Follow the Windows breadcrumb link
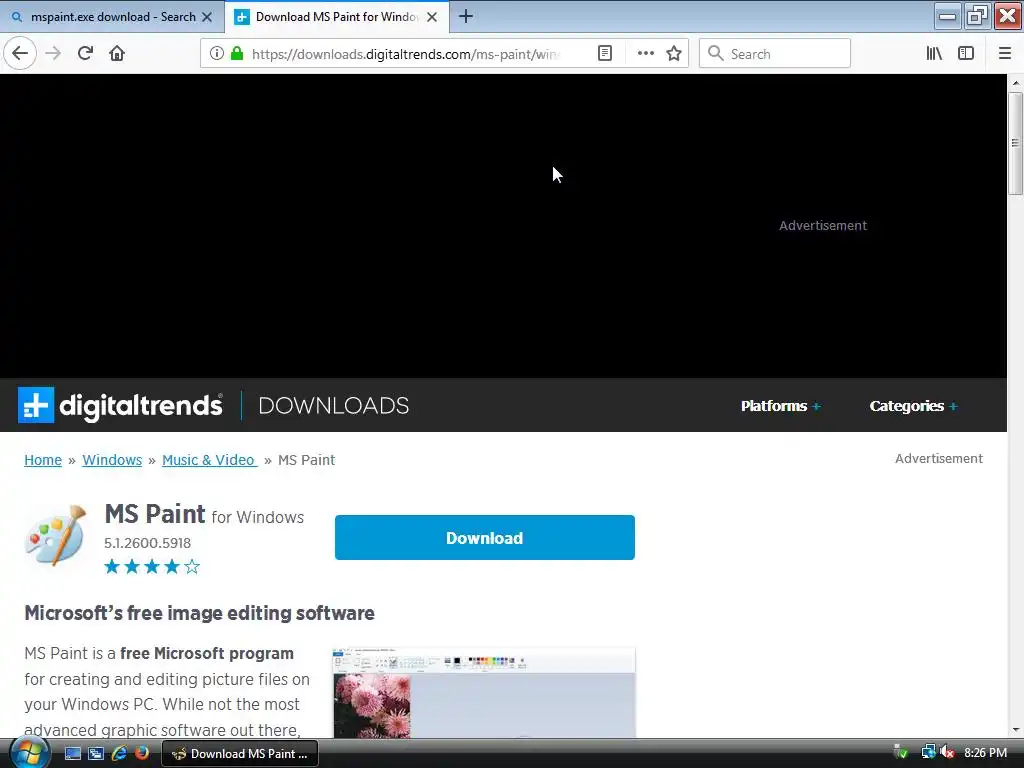Image resolution: width=1024 pixels, height=768 pixels. click(x=112, y=460)
